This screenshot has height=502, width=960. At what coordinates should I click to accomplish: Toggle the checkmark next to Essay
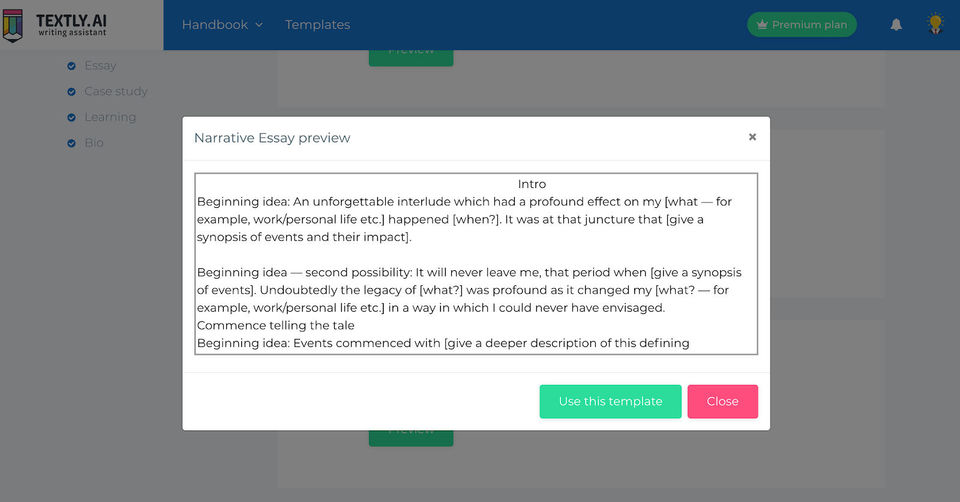71,66
